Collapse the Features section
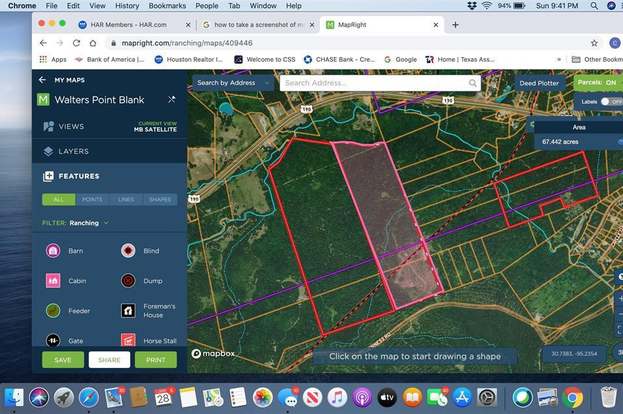 click(x=109, y=176)
